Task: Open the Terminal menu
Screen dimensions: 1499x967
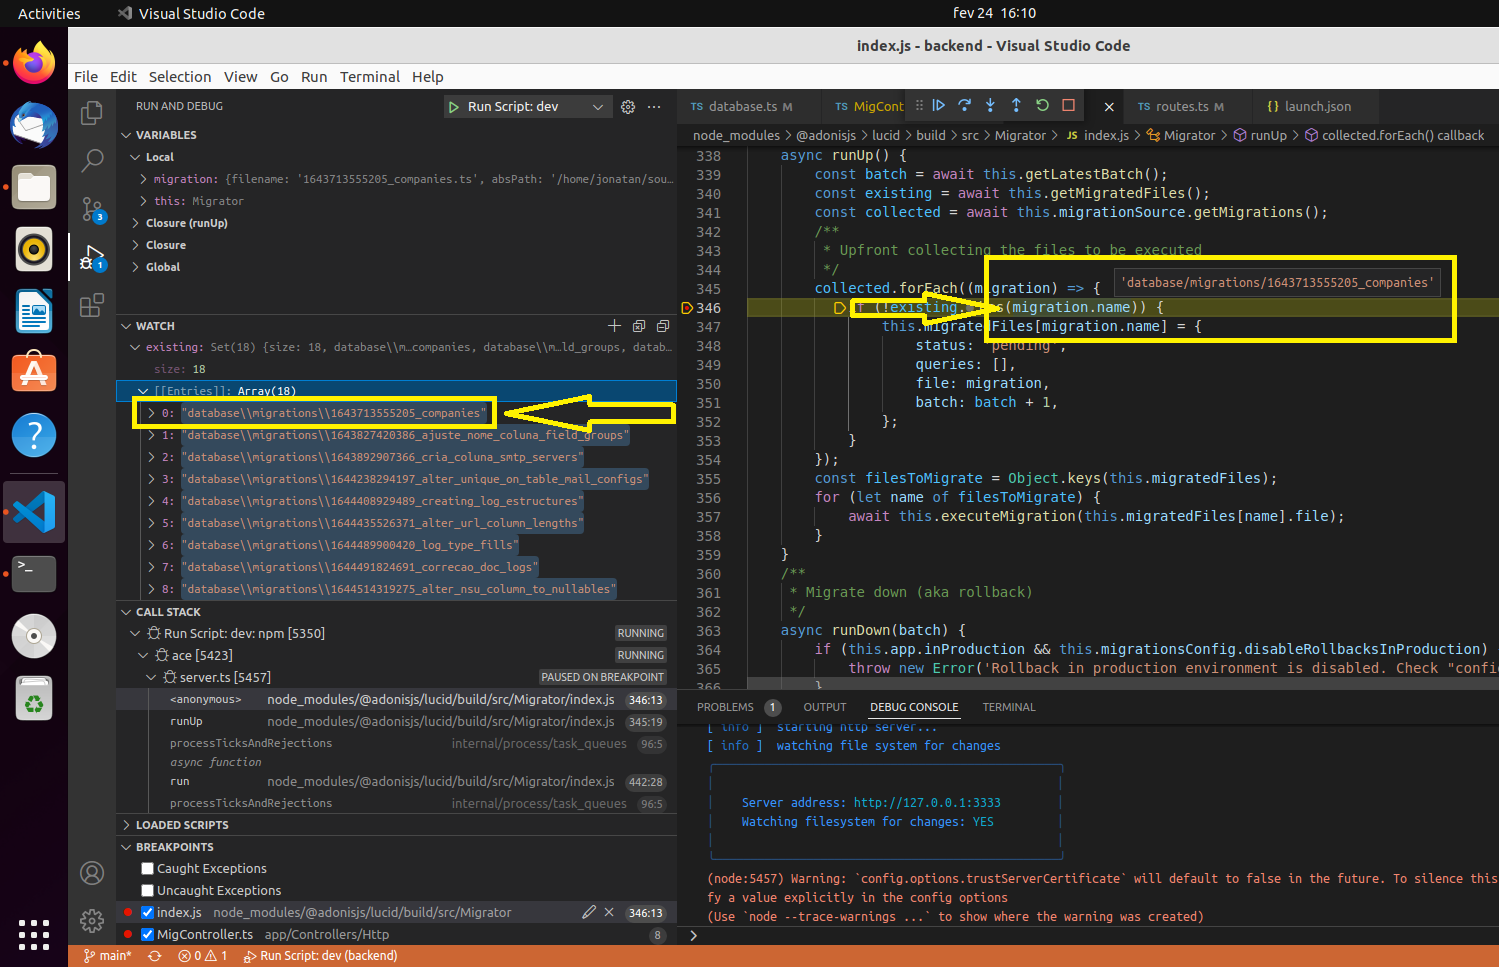Action: coord(370,77)
